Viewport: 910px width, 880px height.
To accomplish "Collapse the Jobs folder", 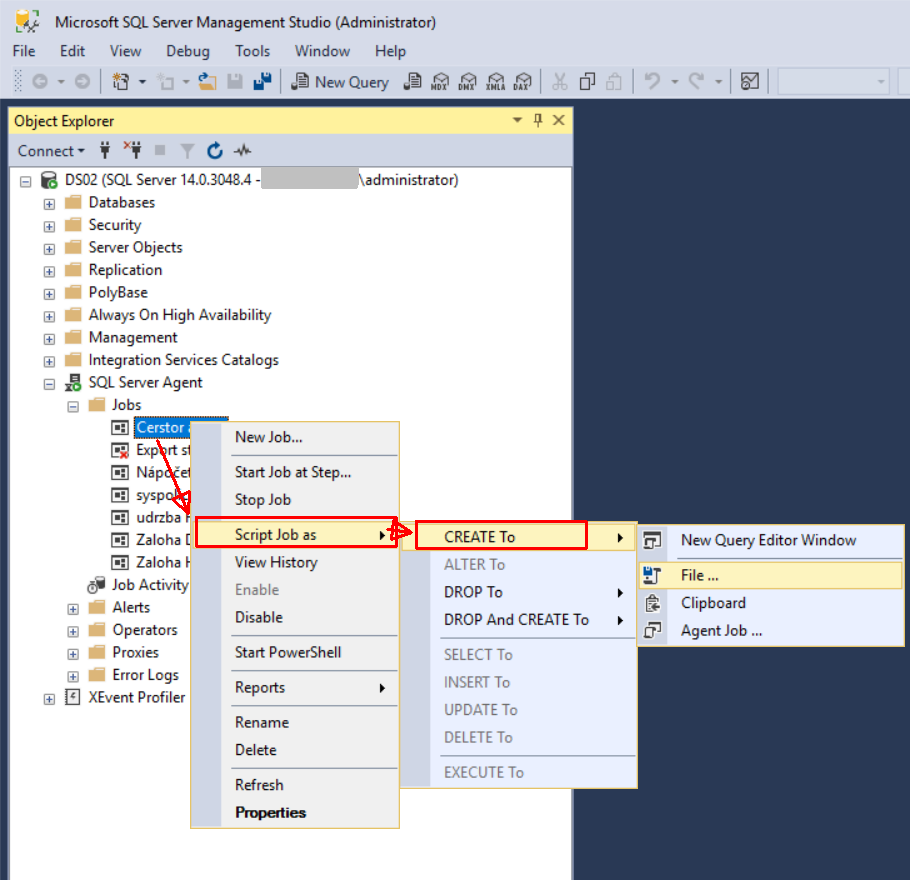I will tap(73, 406).
